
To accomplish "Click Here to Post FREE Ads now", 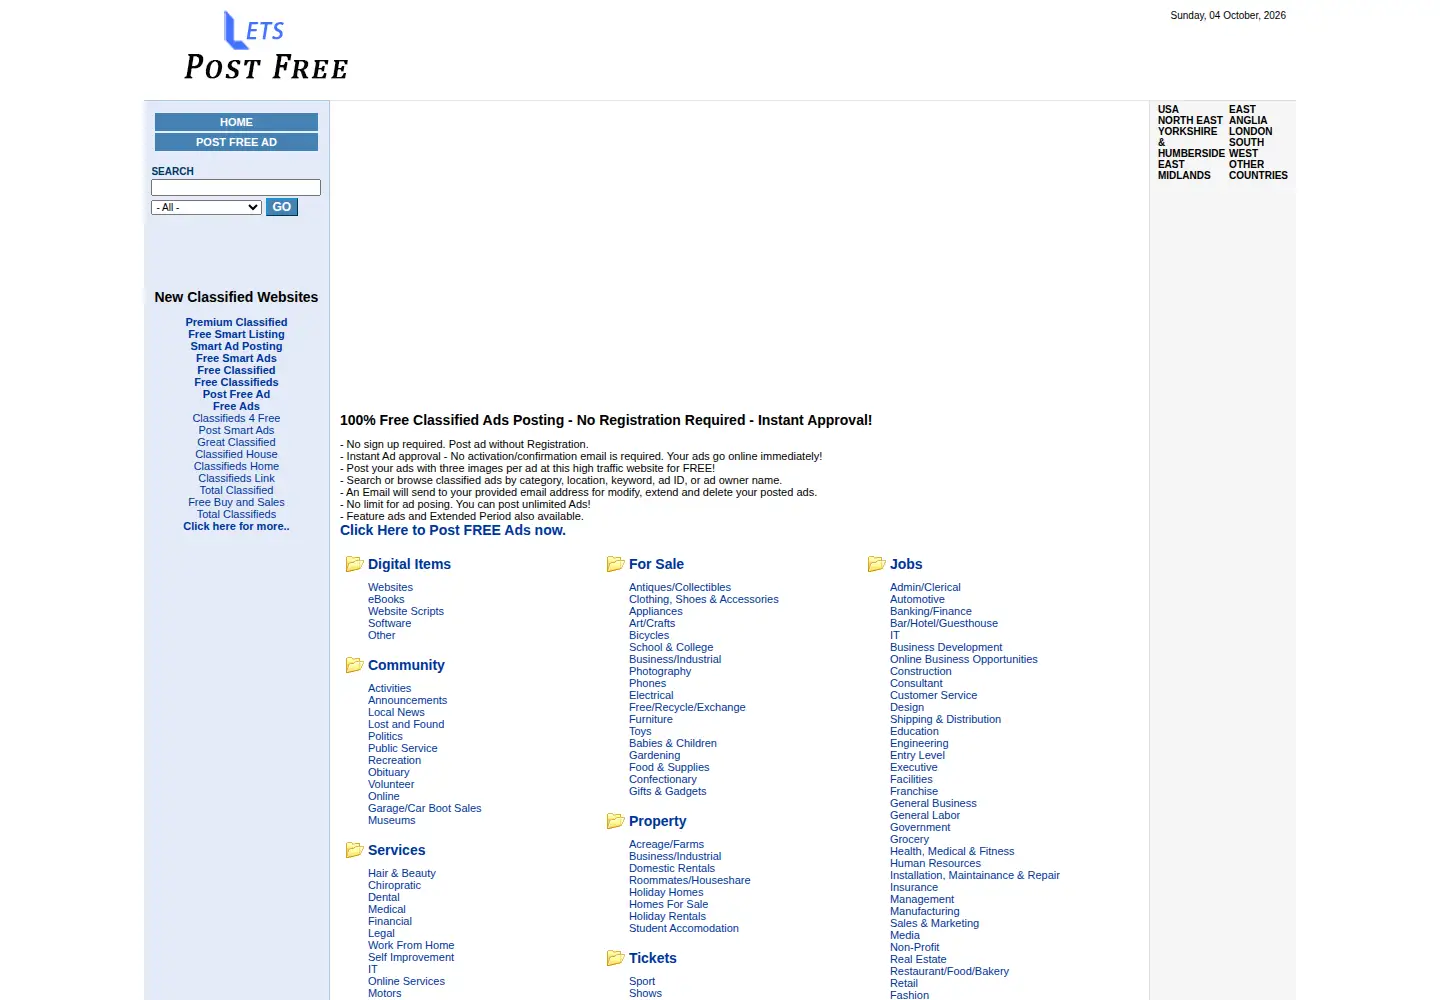I will pyautogui.click(x=453, y=530).
